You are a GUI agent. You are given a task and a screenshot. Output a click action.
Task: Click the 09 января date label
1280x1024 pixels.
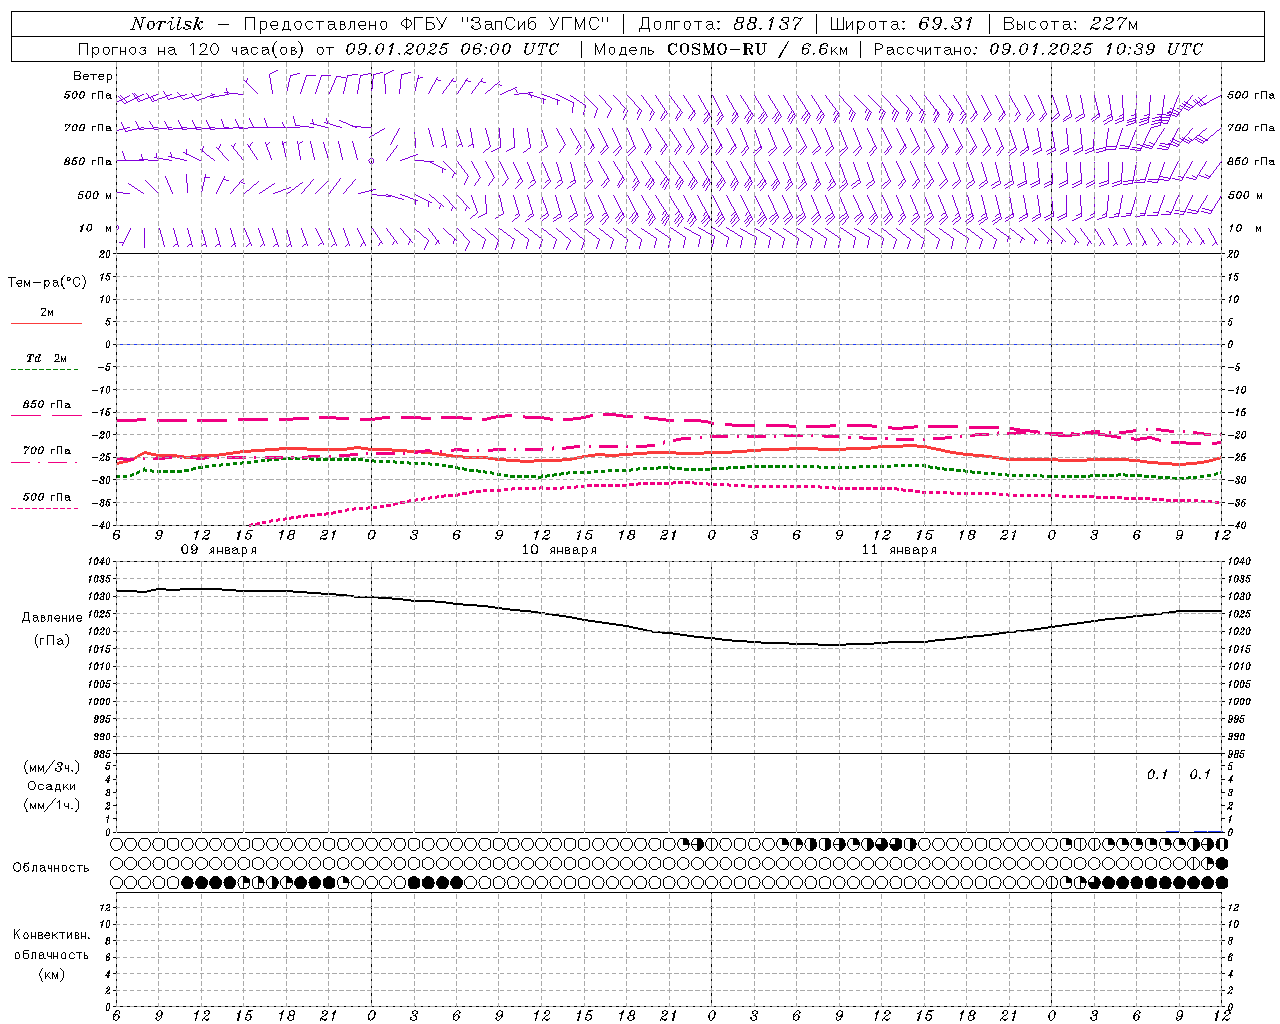[x=218, y=550]
